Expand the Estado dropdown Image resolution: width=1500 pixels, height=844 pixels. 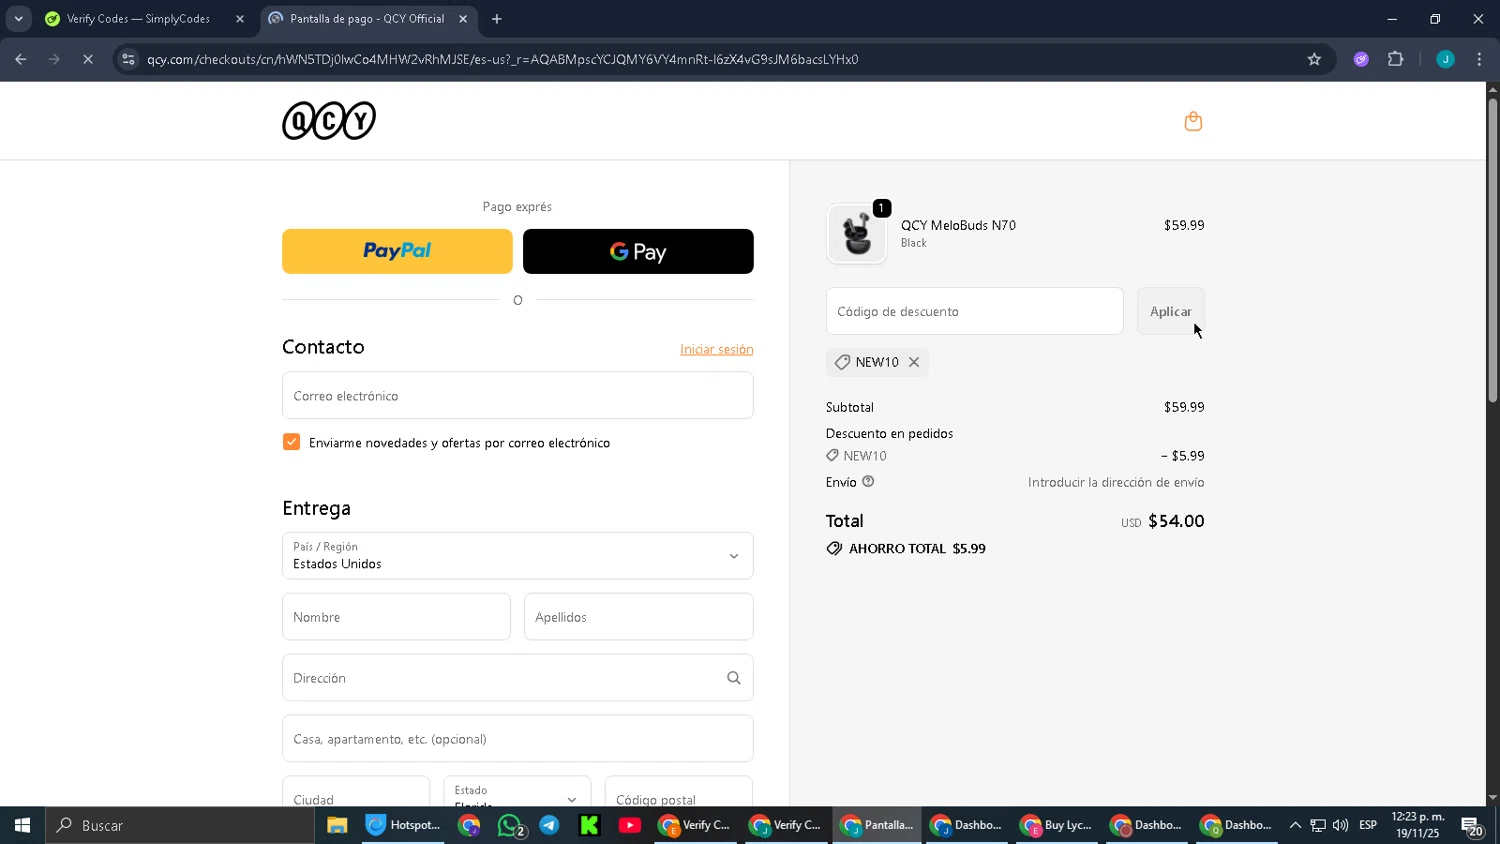point(517,796)
